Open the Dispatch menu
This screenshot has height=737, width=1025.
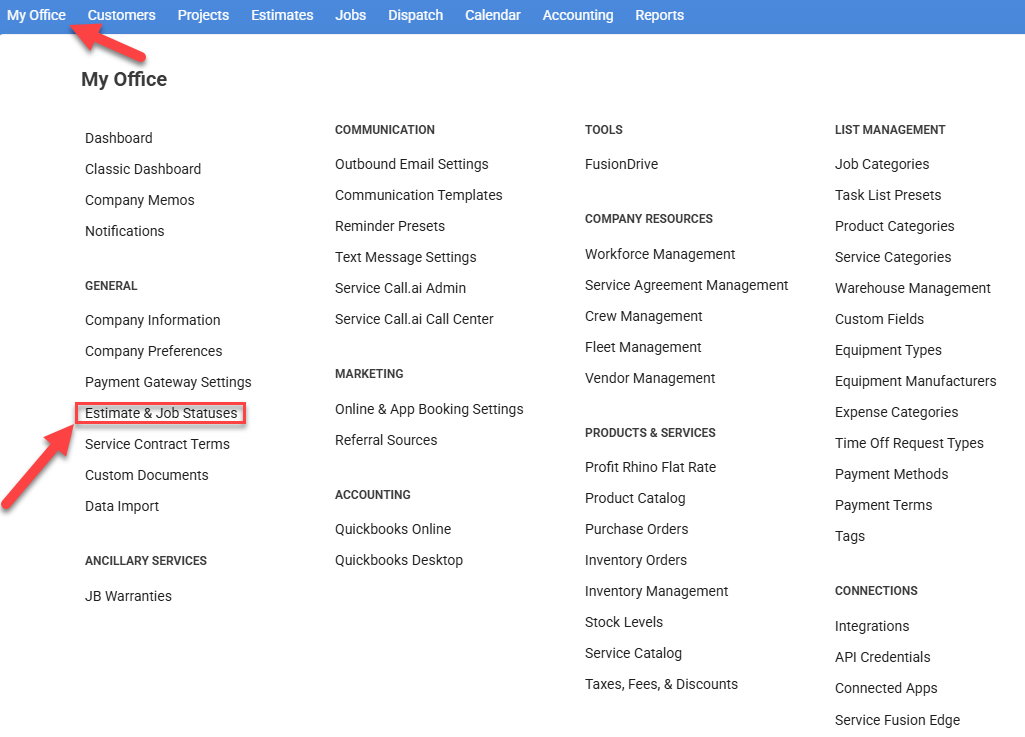[416, 15]
